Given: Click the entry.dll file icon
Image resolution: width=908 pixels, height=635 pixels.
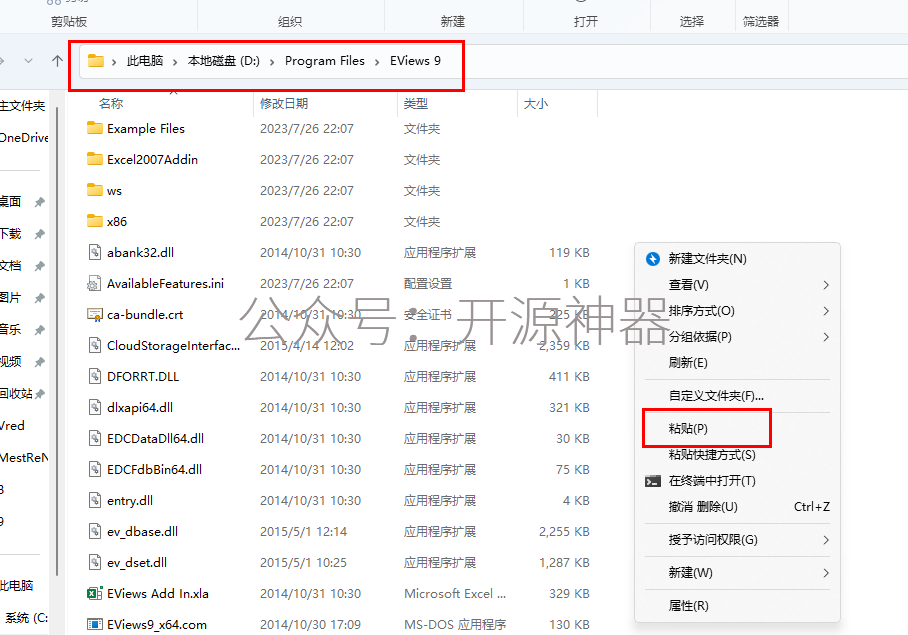Looking at the screenshot, I should 94,500.
